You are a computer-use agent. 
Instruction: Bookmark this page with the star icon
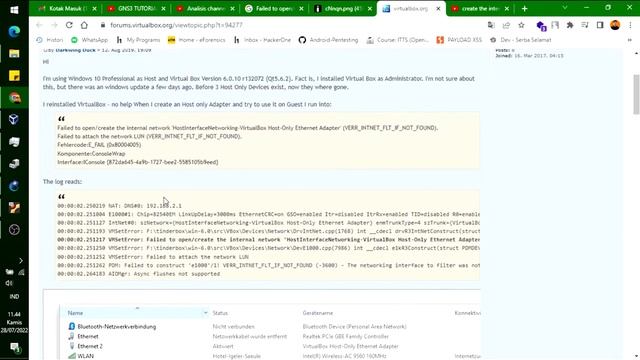pyautogui.click(x=521, y=25)
